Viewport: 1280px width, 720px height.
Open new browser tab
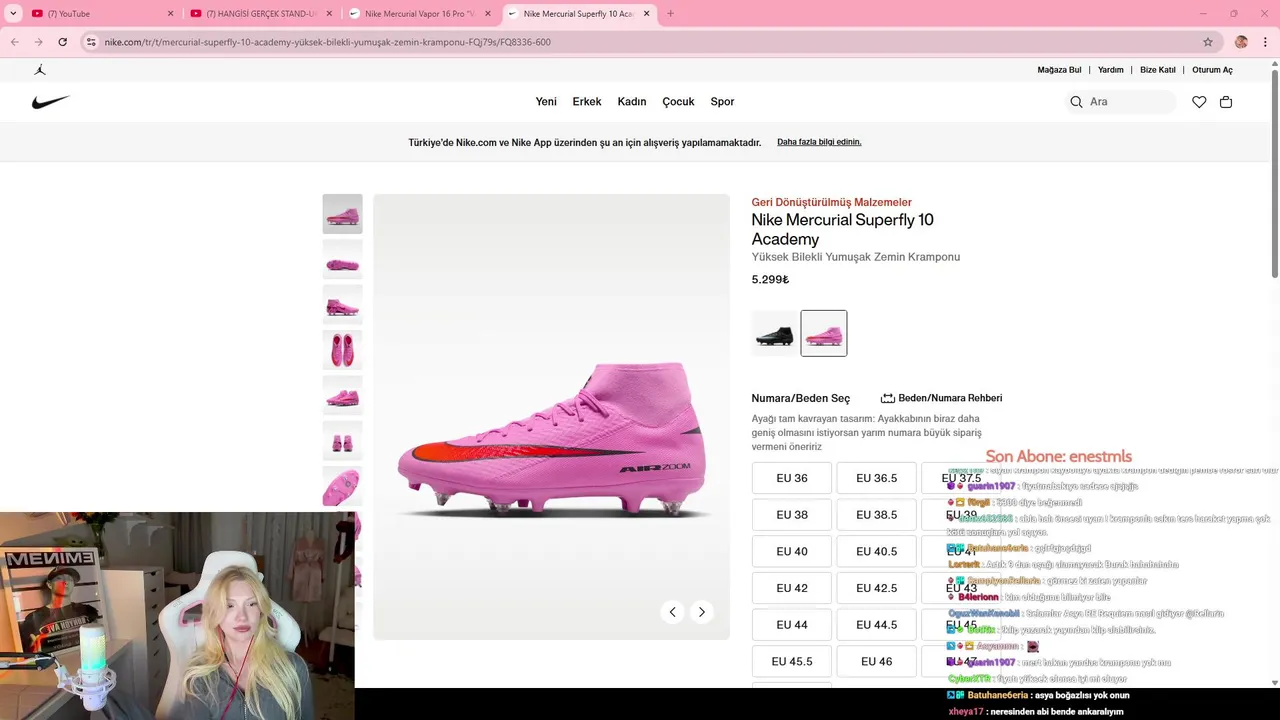click(670, 13)
